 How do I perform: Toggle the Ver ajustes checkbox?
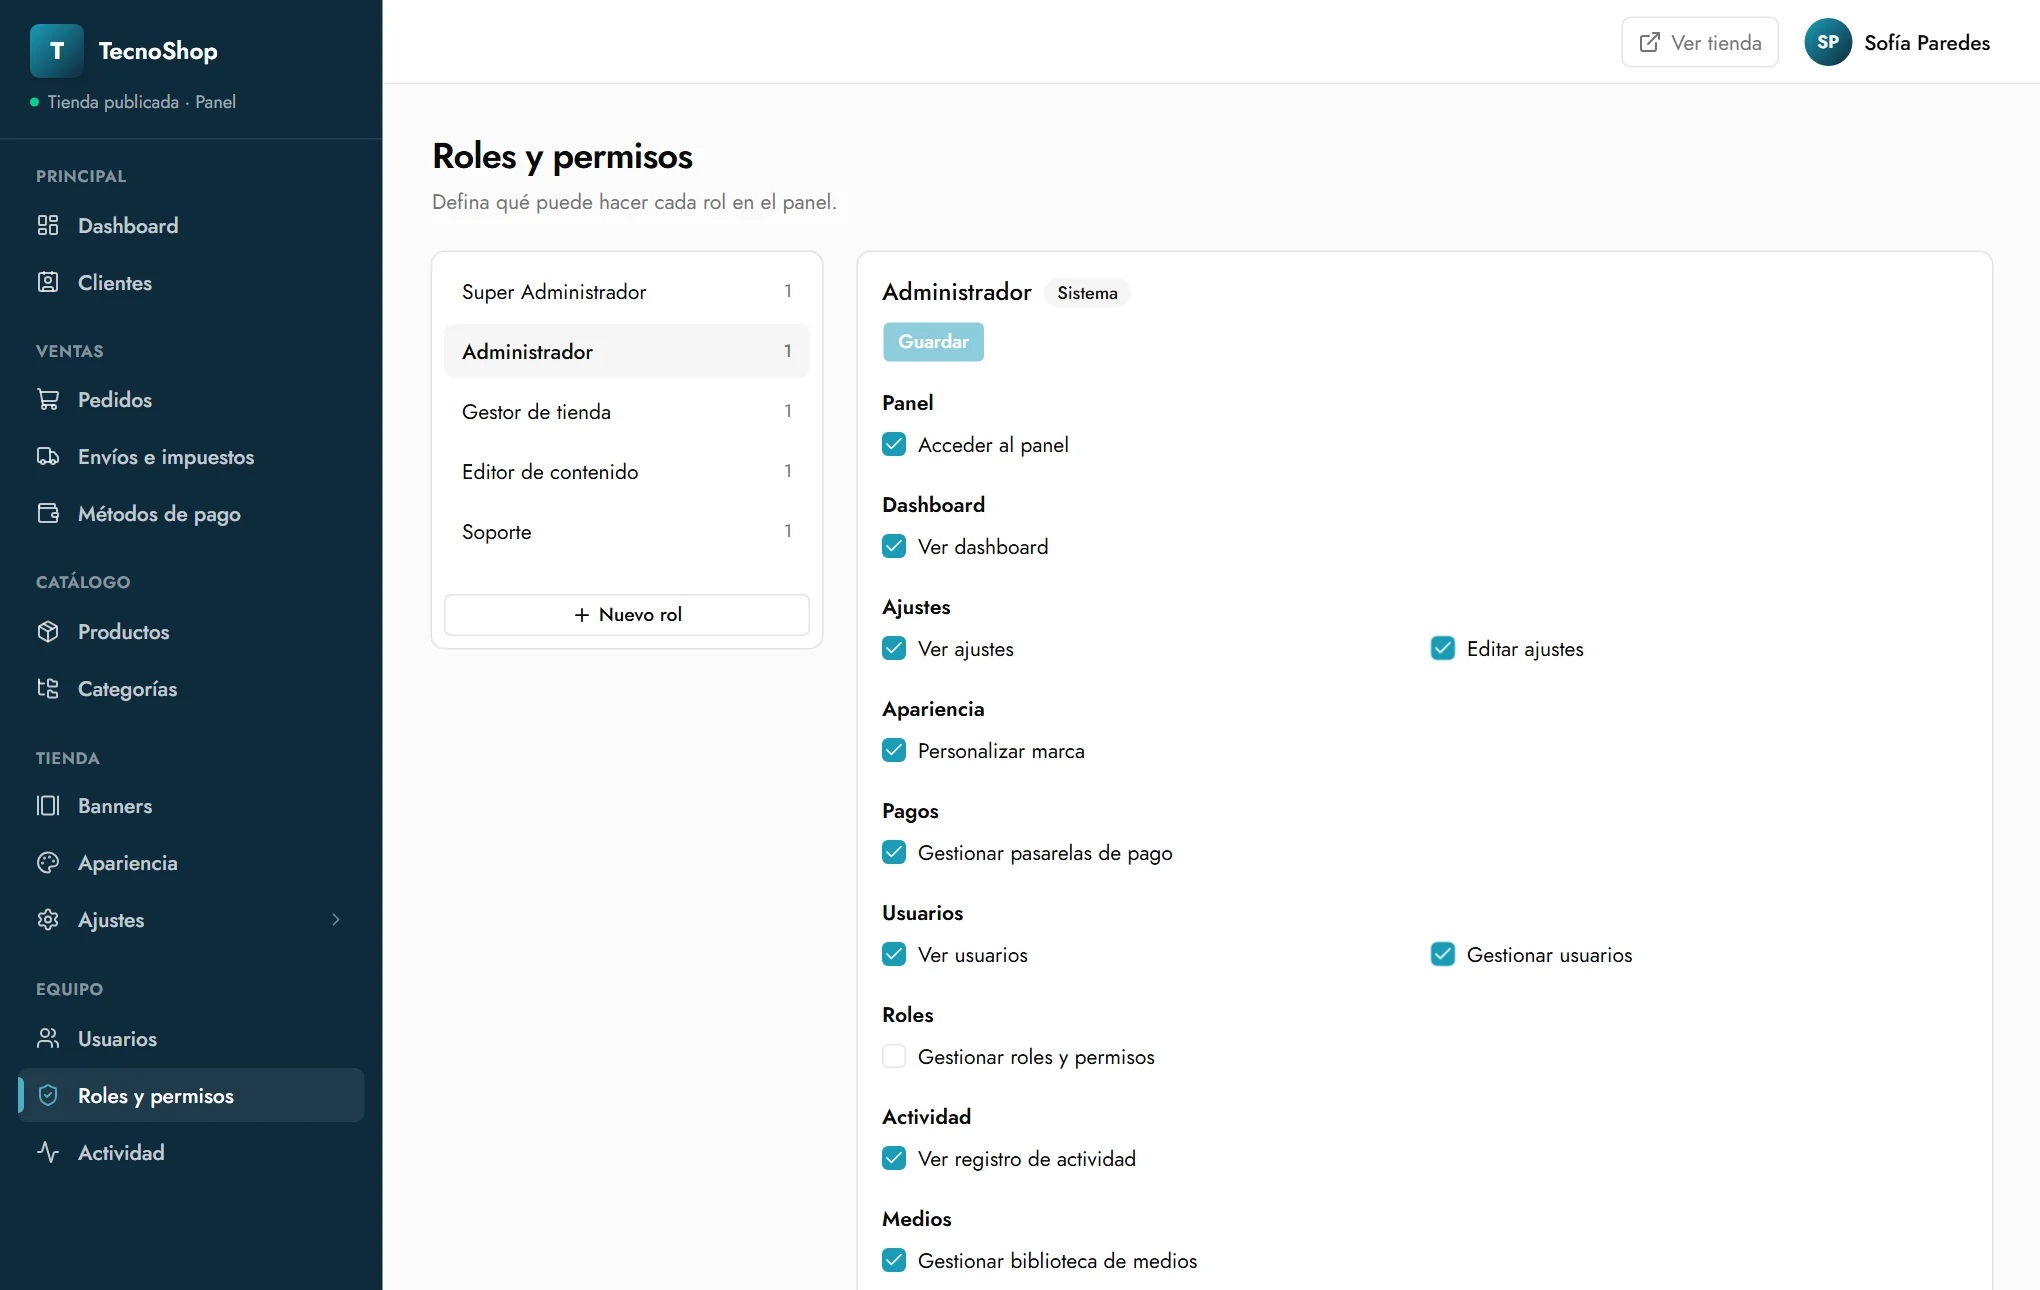coord(894,648)
